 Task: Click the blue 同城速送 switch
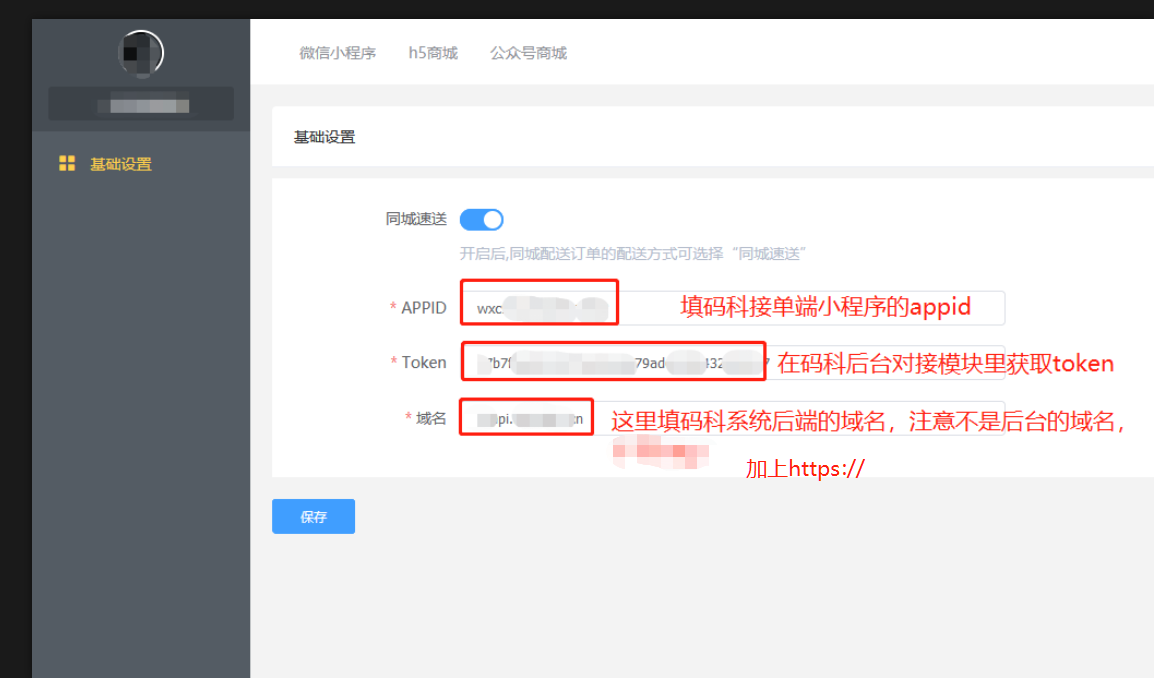click(x=481, y=219)
